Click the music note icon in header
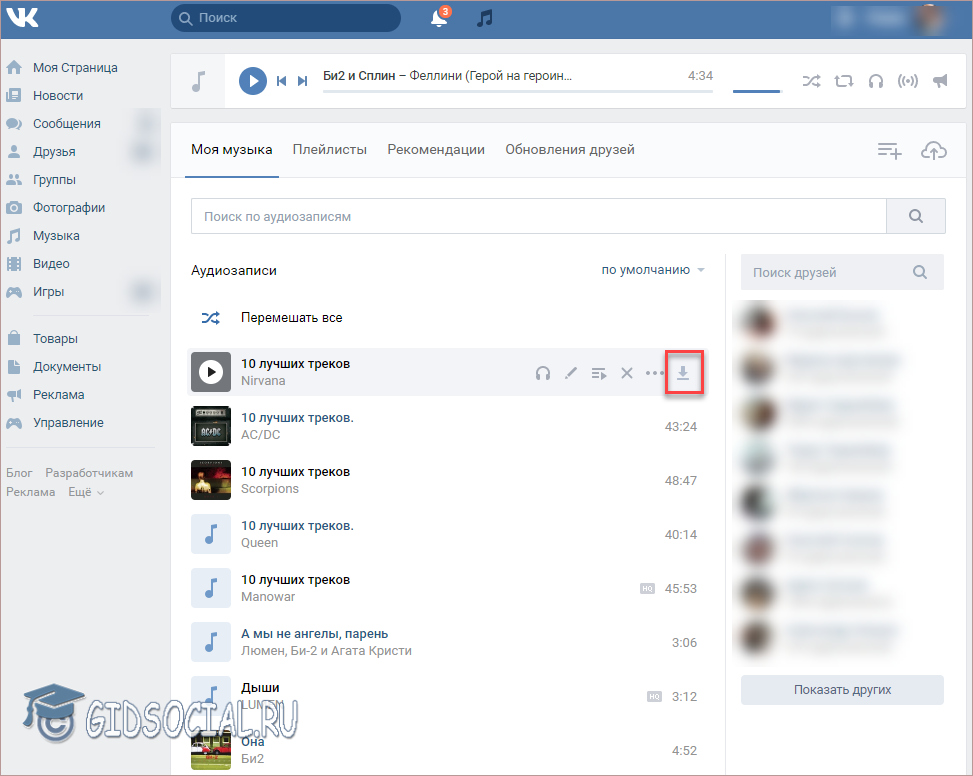 click(x=485, y=19)
